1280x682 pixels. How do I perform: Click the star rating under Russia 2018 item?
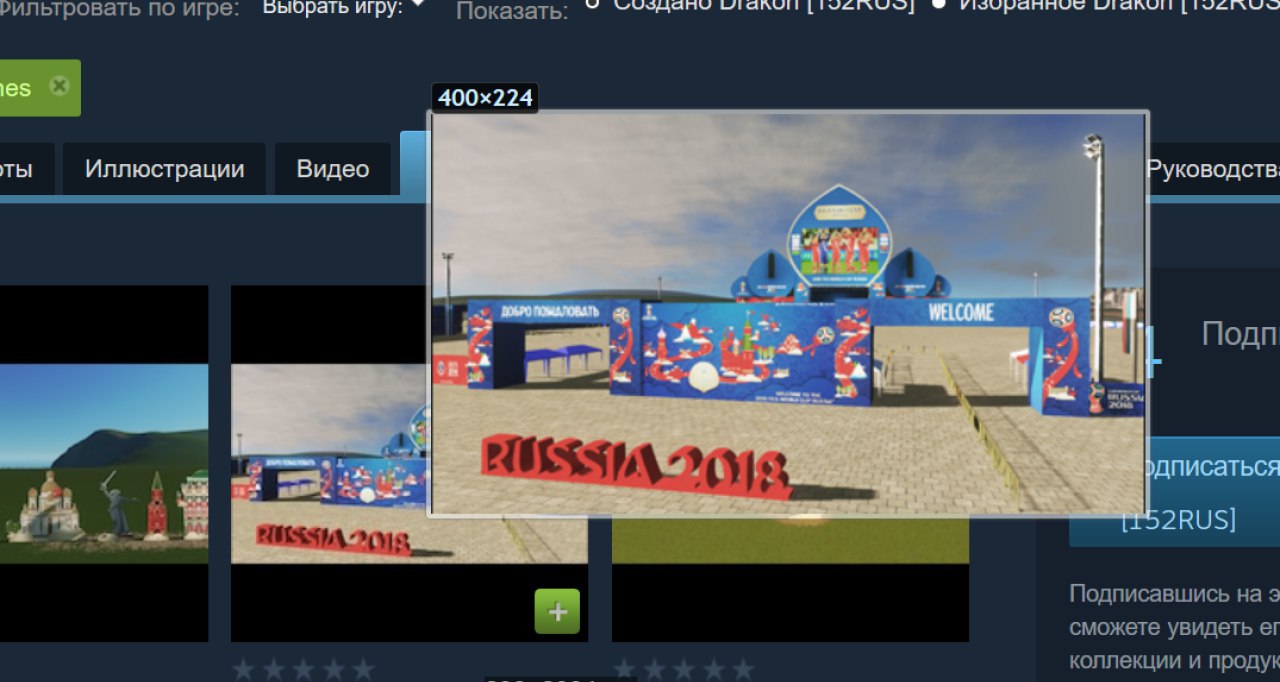coord(303,669)
